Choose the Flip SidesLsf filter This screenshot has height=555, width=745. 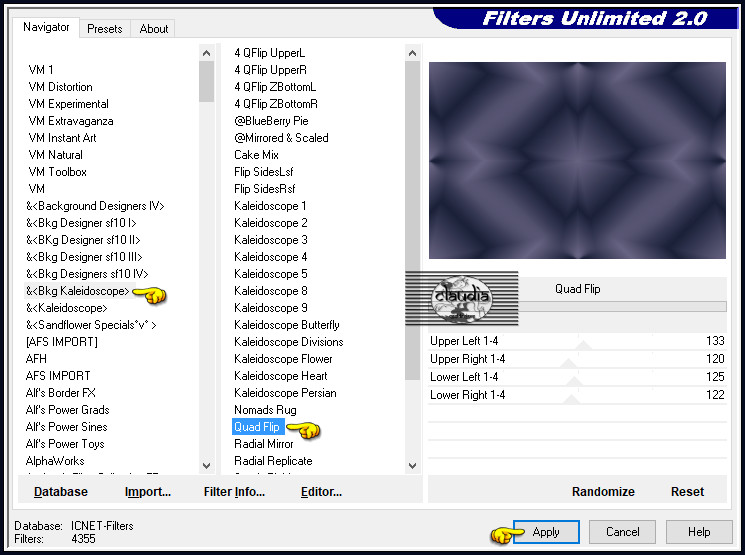(264, 172)
